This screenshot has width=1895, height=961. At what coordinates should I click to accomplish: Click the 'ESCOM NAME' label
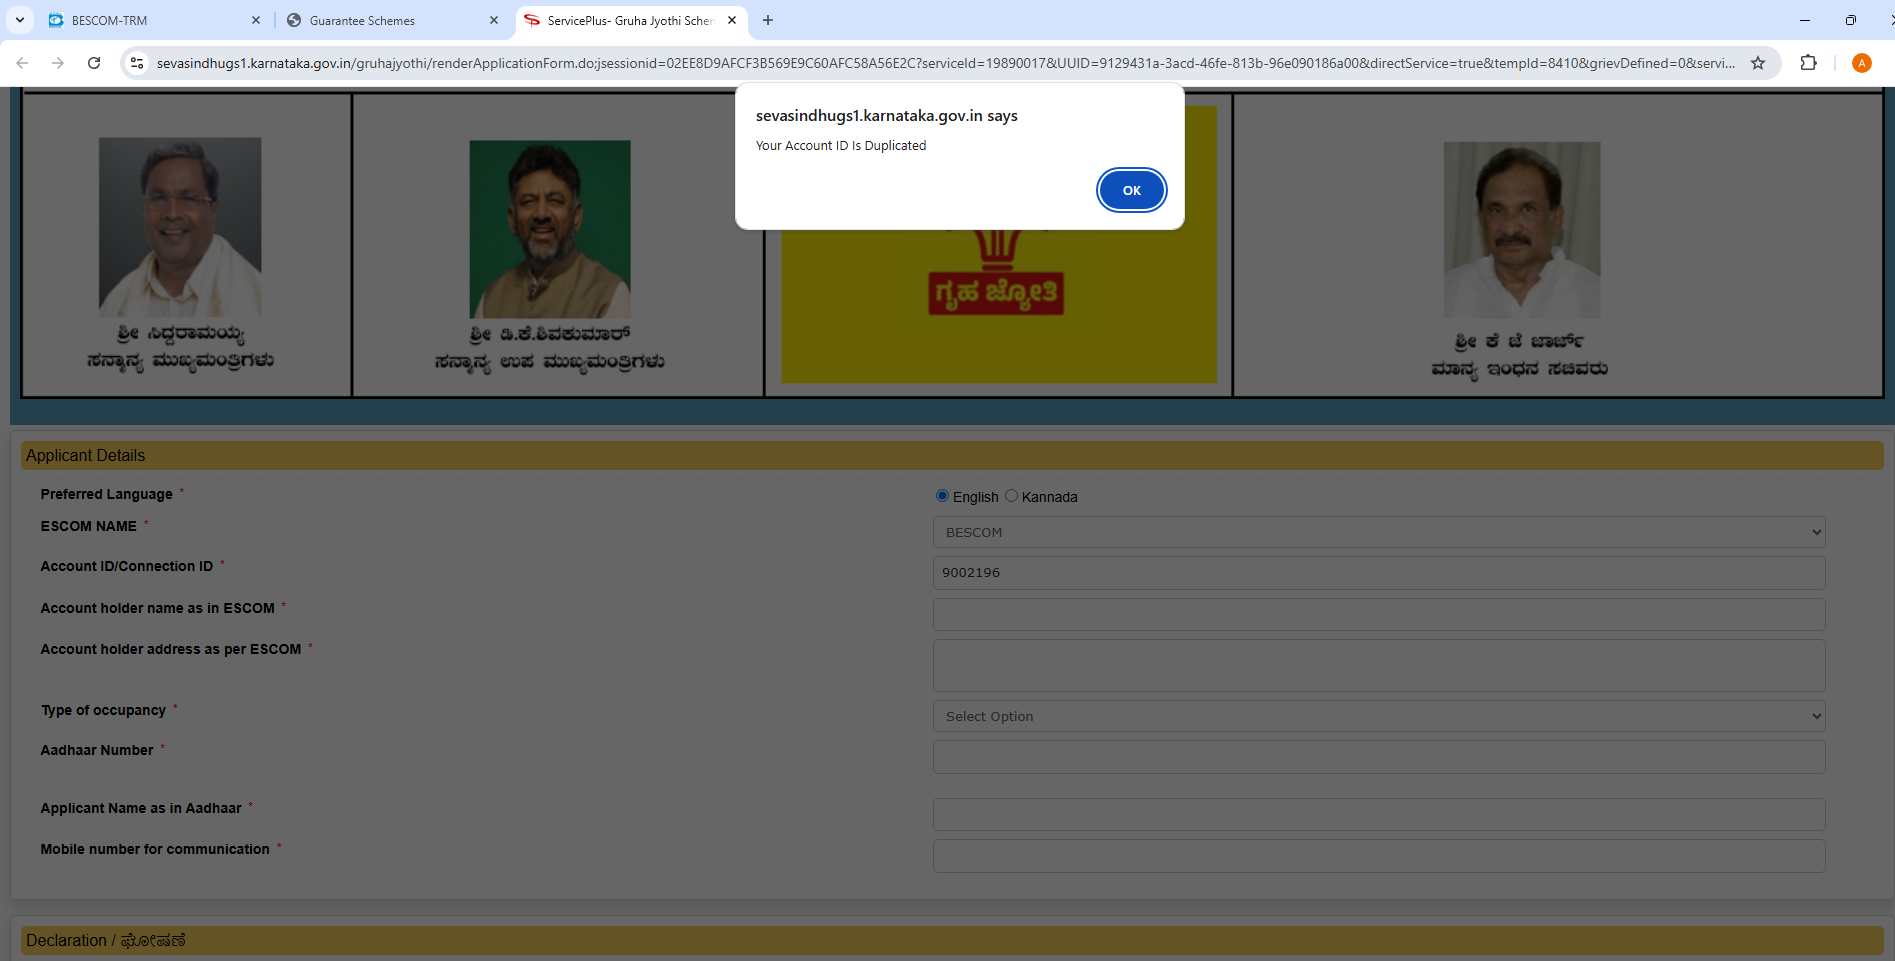click(x=89, y=526)
